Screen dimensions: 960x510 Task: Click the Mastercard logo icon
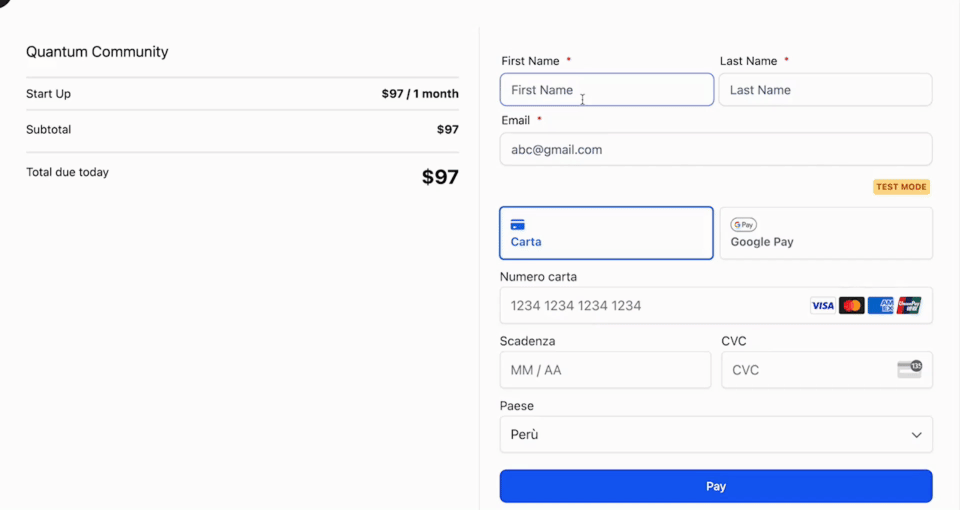point(852,306)
